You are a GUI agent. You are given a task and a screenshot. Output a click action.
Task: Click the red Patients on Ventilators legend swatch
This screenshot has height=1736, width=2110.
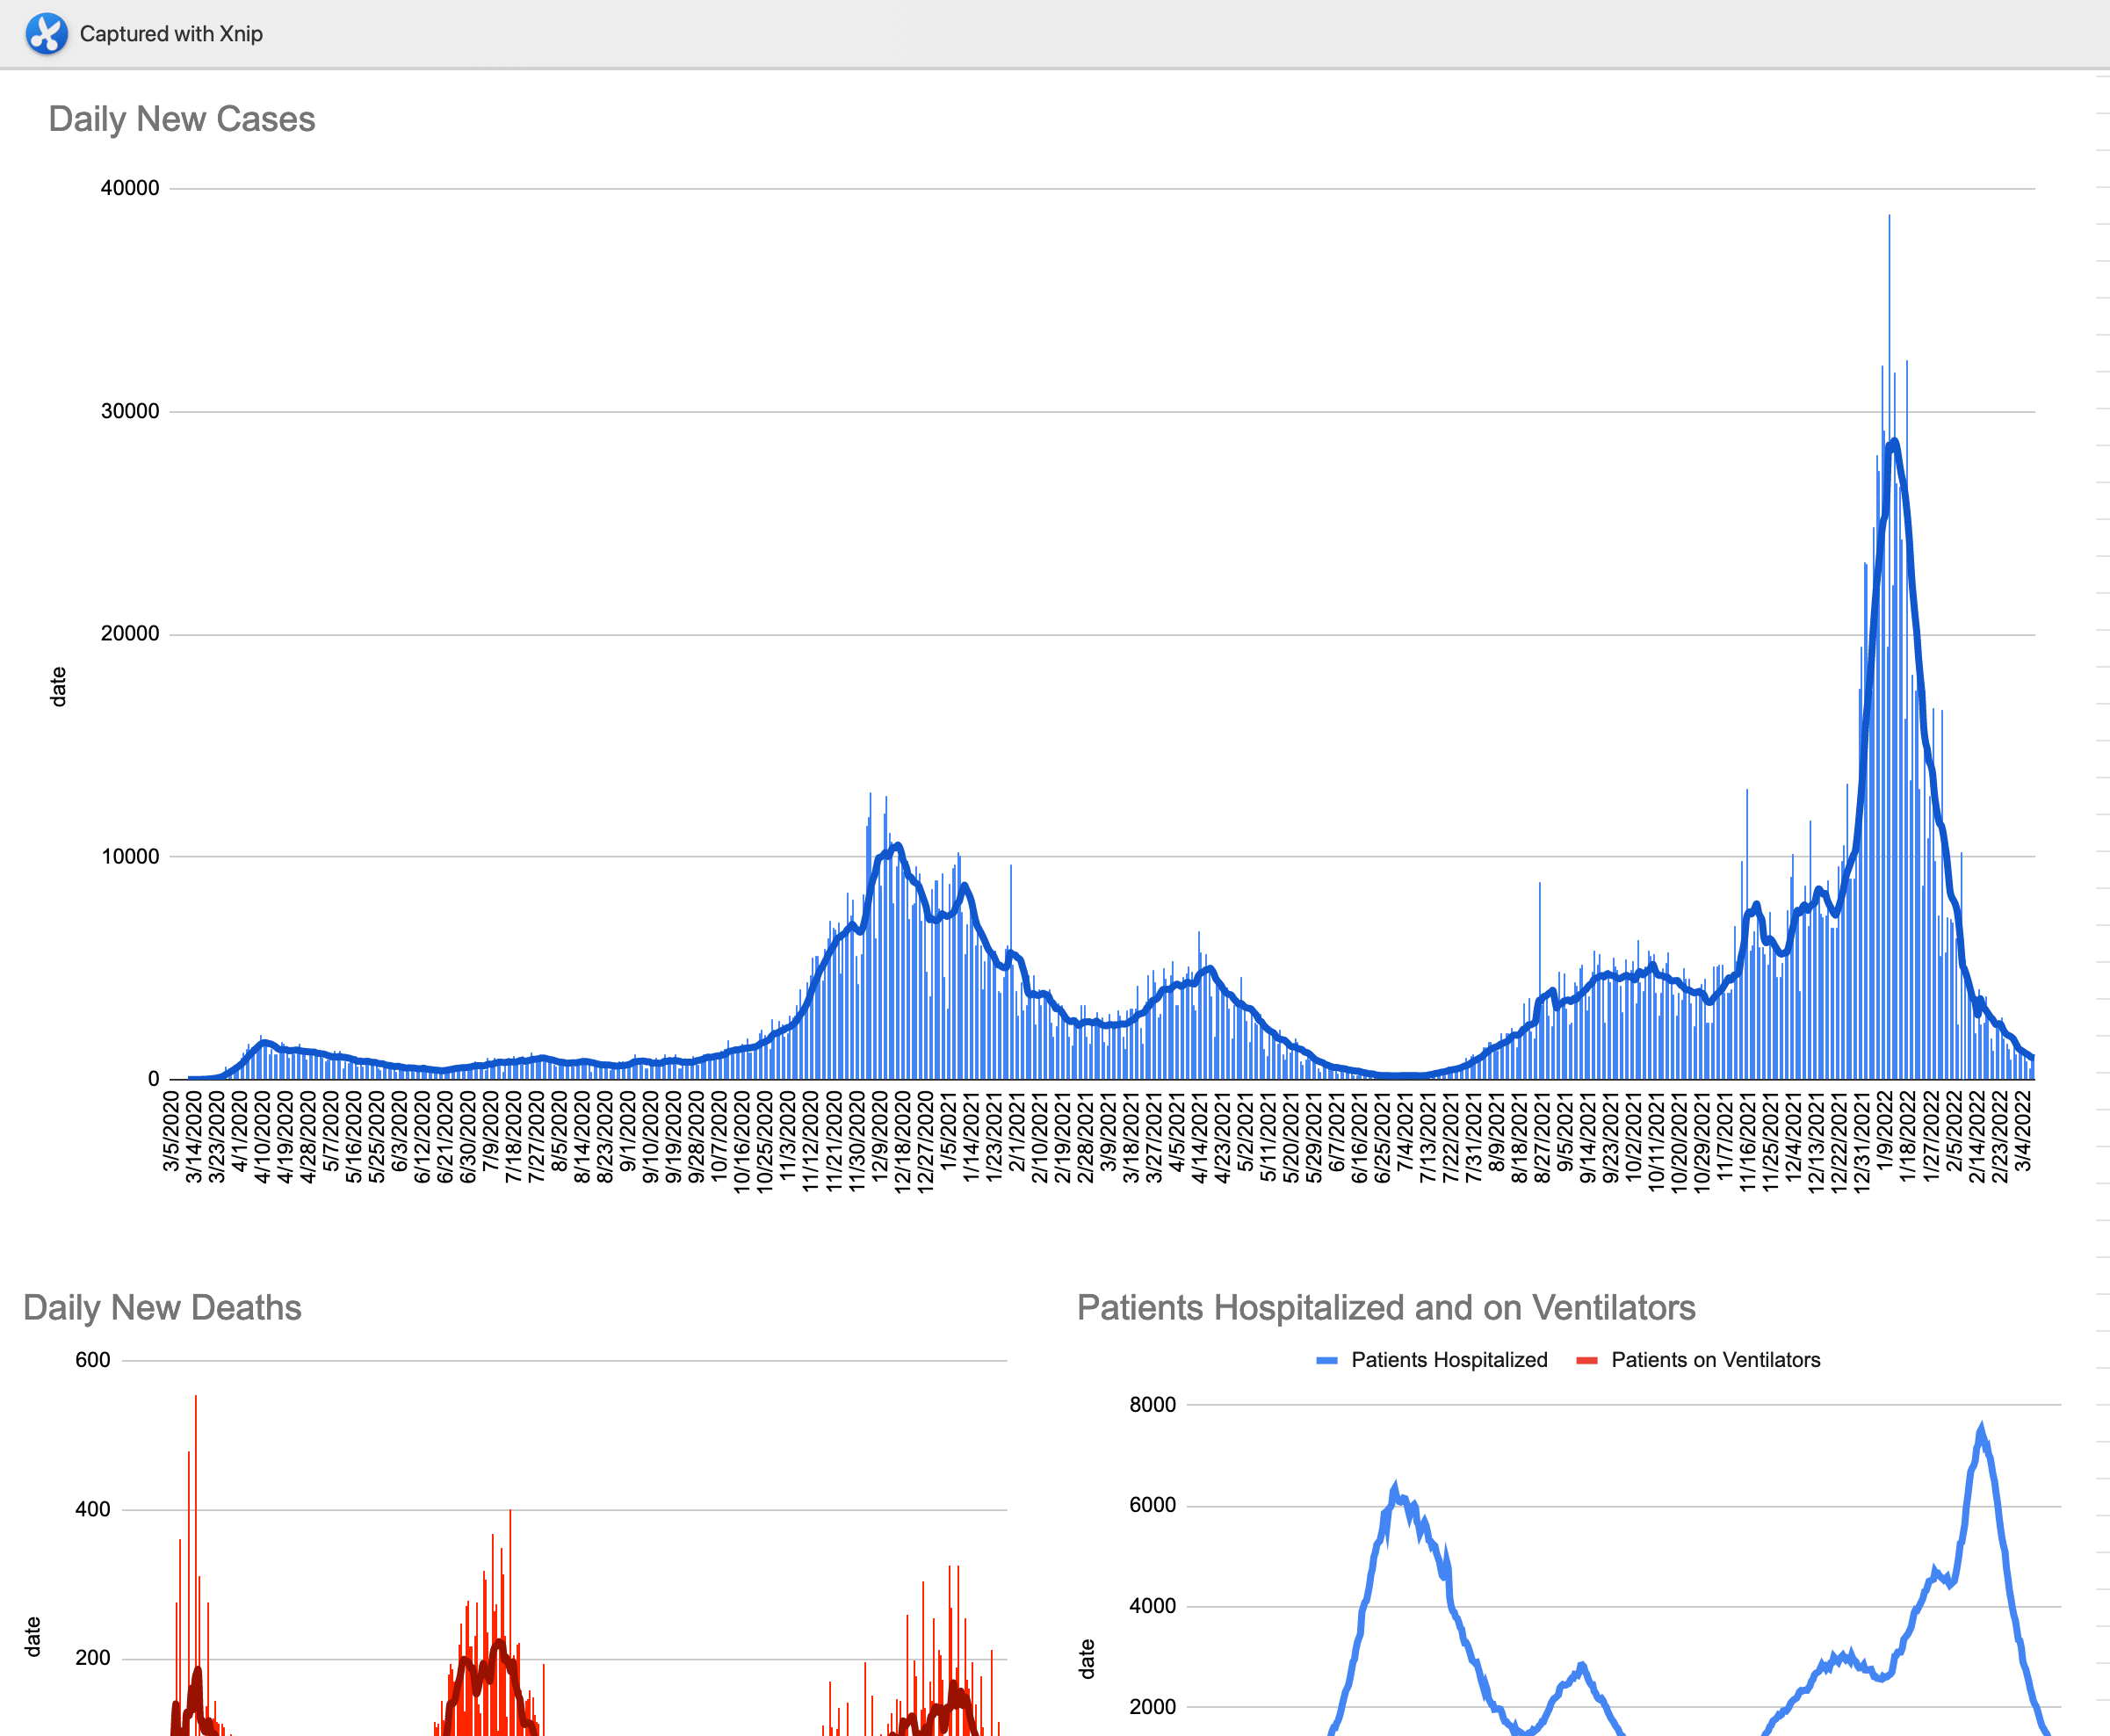[x=1586, y=1360]
